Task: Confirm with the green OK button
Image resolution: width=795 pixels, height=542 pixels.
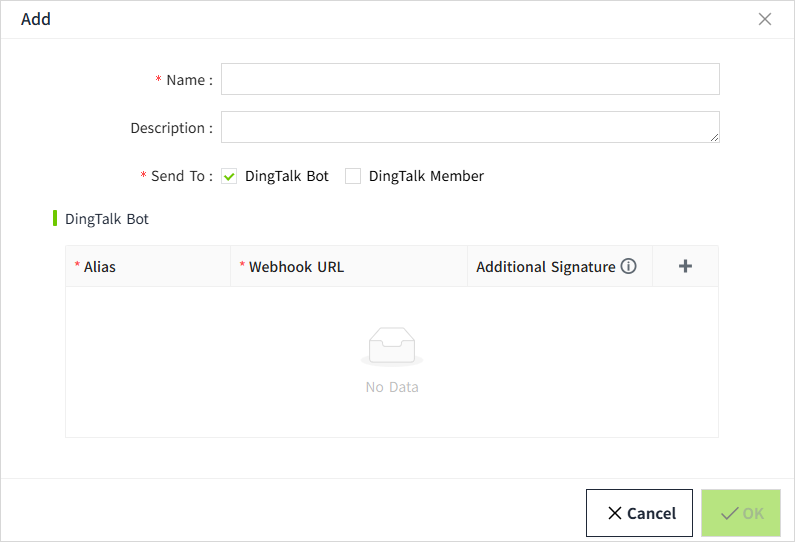Action: (x=741, y=513)
